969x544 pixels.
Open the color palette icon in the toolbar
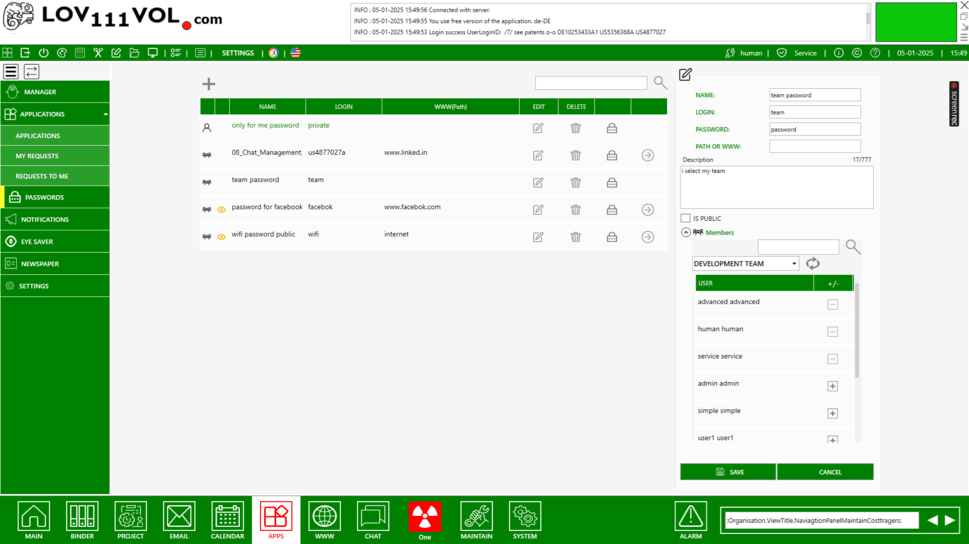62,53
